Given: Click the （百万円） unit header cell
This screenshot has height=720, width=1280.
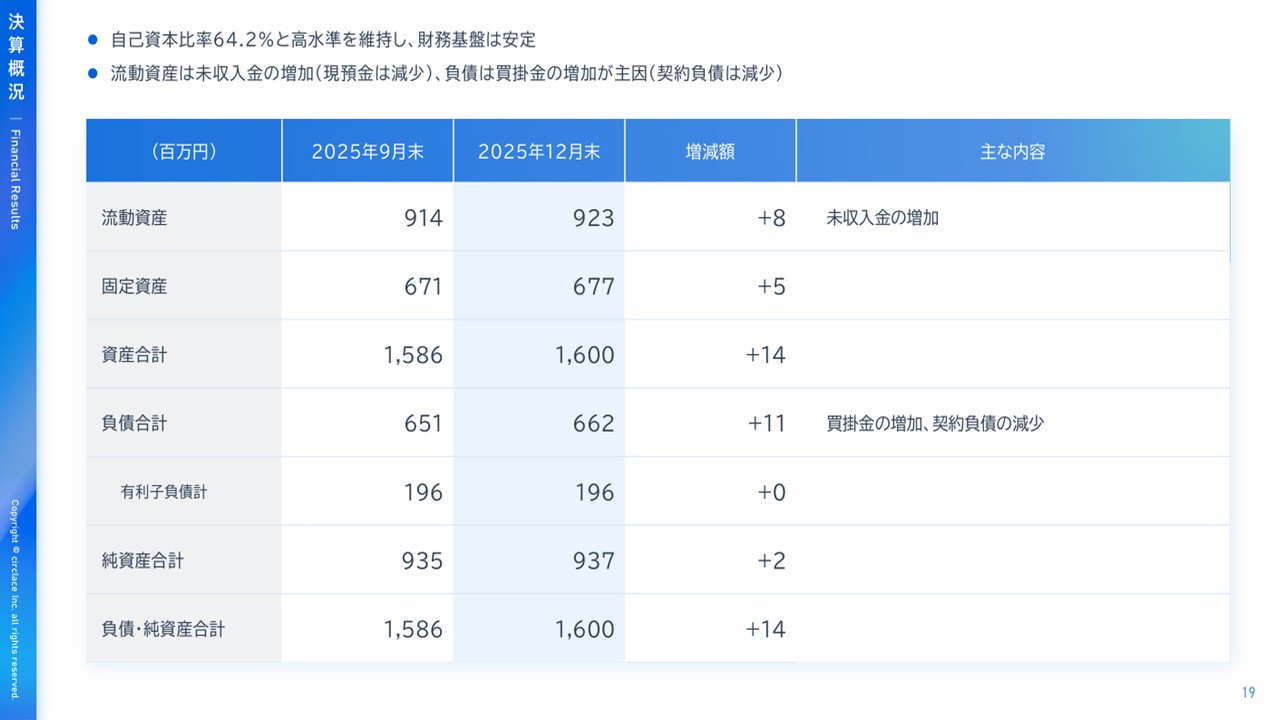Looking at the screenshot, I should [x=184, y=151].
